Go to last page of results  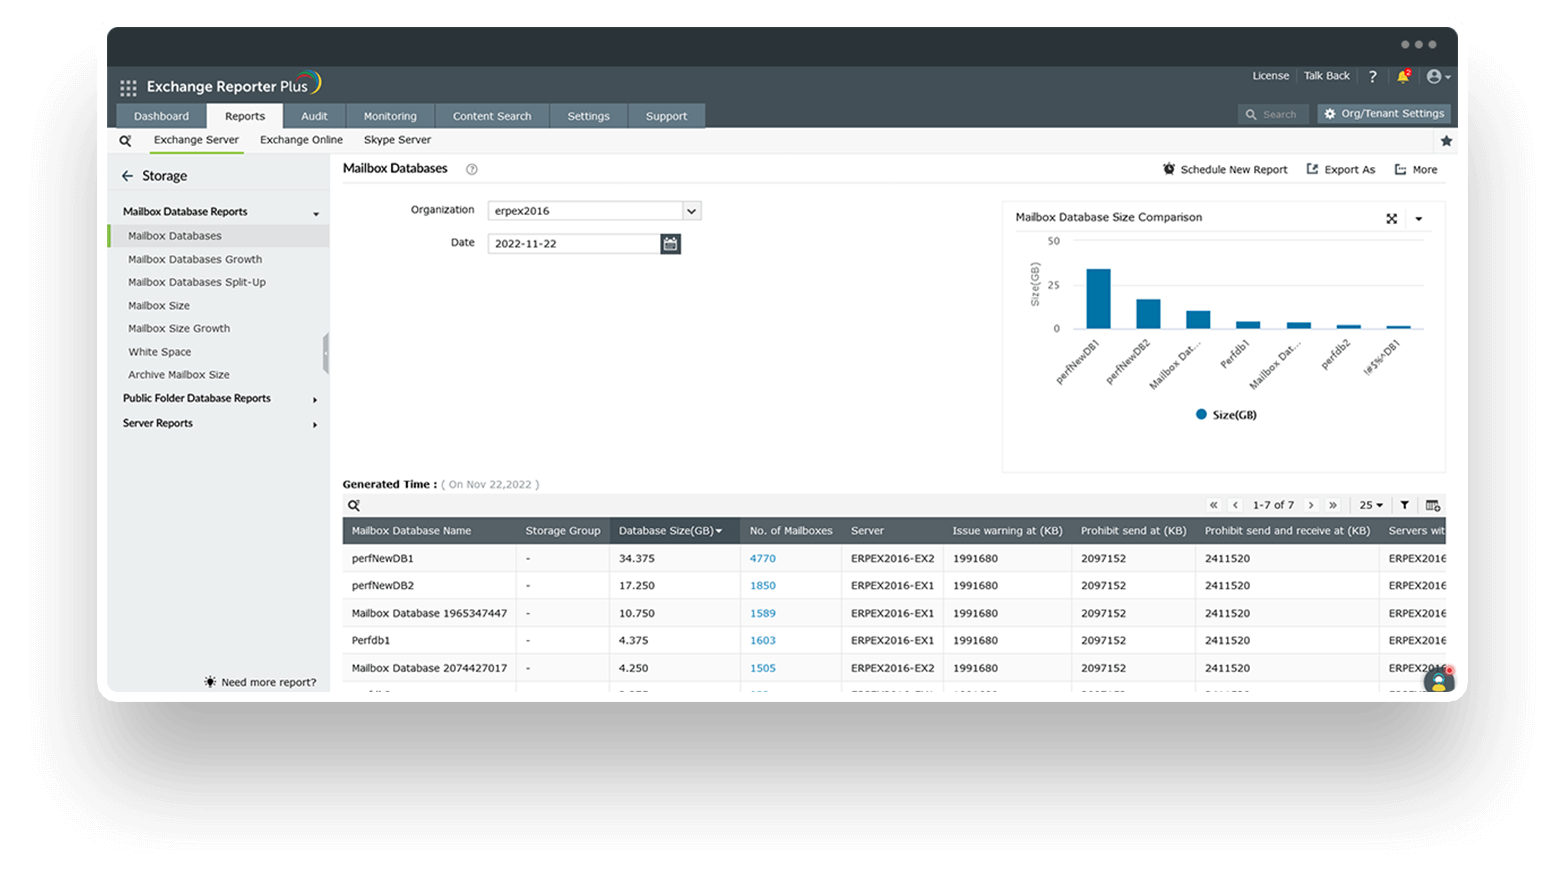tap(1333, 505)
